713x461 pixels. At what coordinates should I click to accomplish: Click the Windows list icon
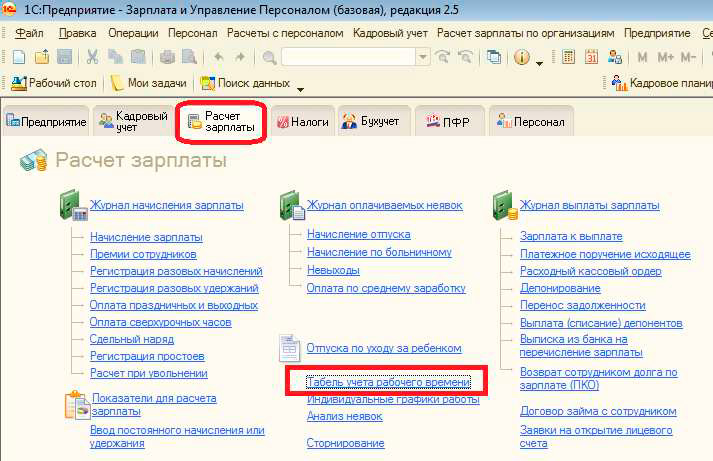(494, 57)
